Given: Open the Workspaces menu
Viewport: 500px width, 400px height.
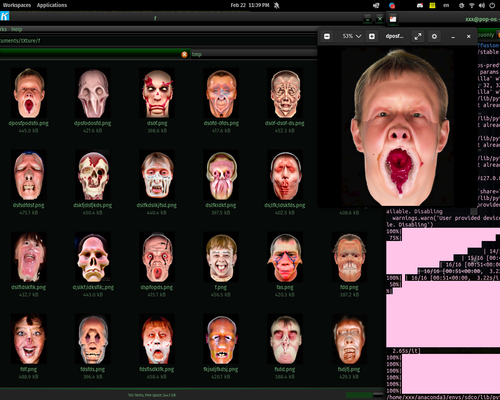Looking at the screenshot, I should (x=17, y=5).
